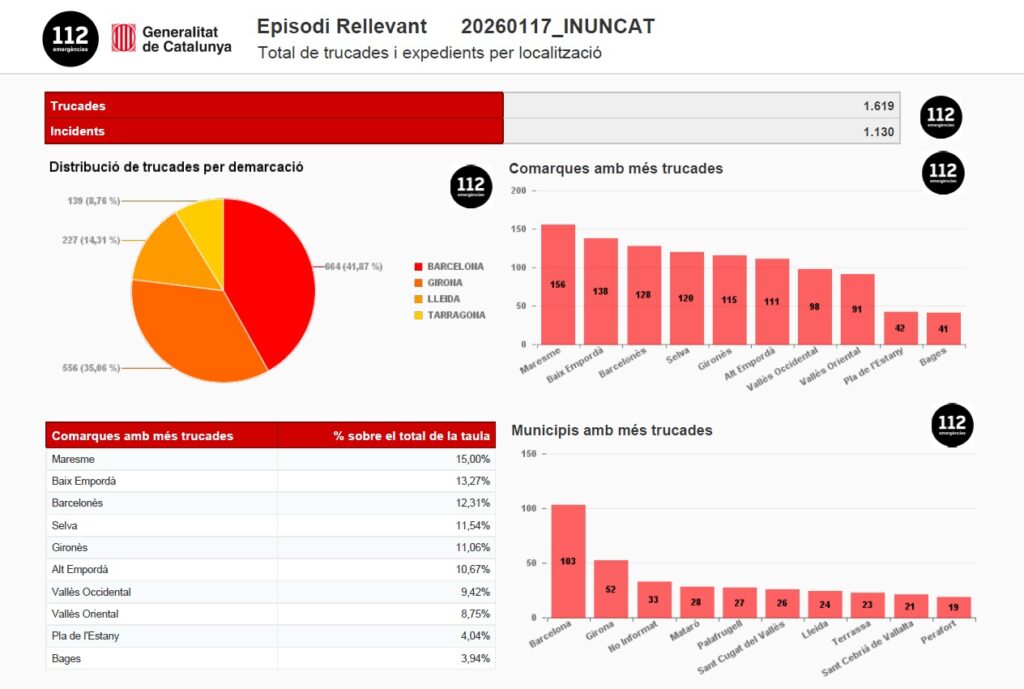
Task: Click the Girona municipality bar showing 52
Action: coord(611,588)
